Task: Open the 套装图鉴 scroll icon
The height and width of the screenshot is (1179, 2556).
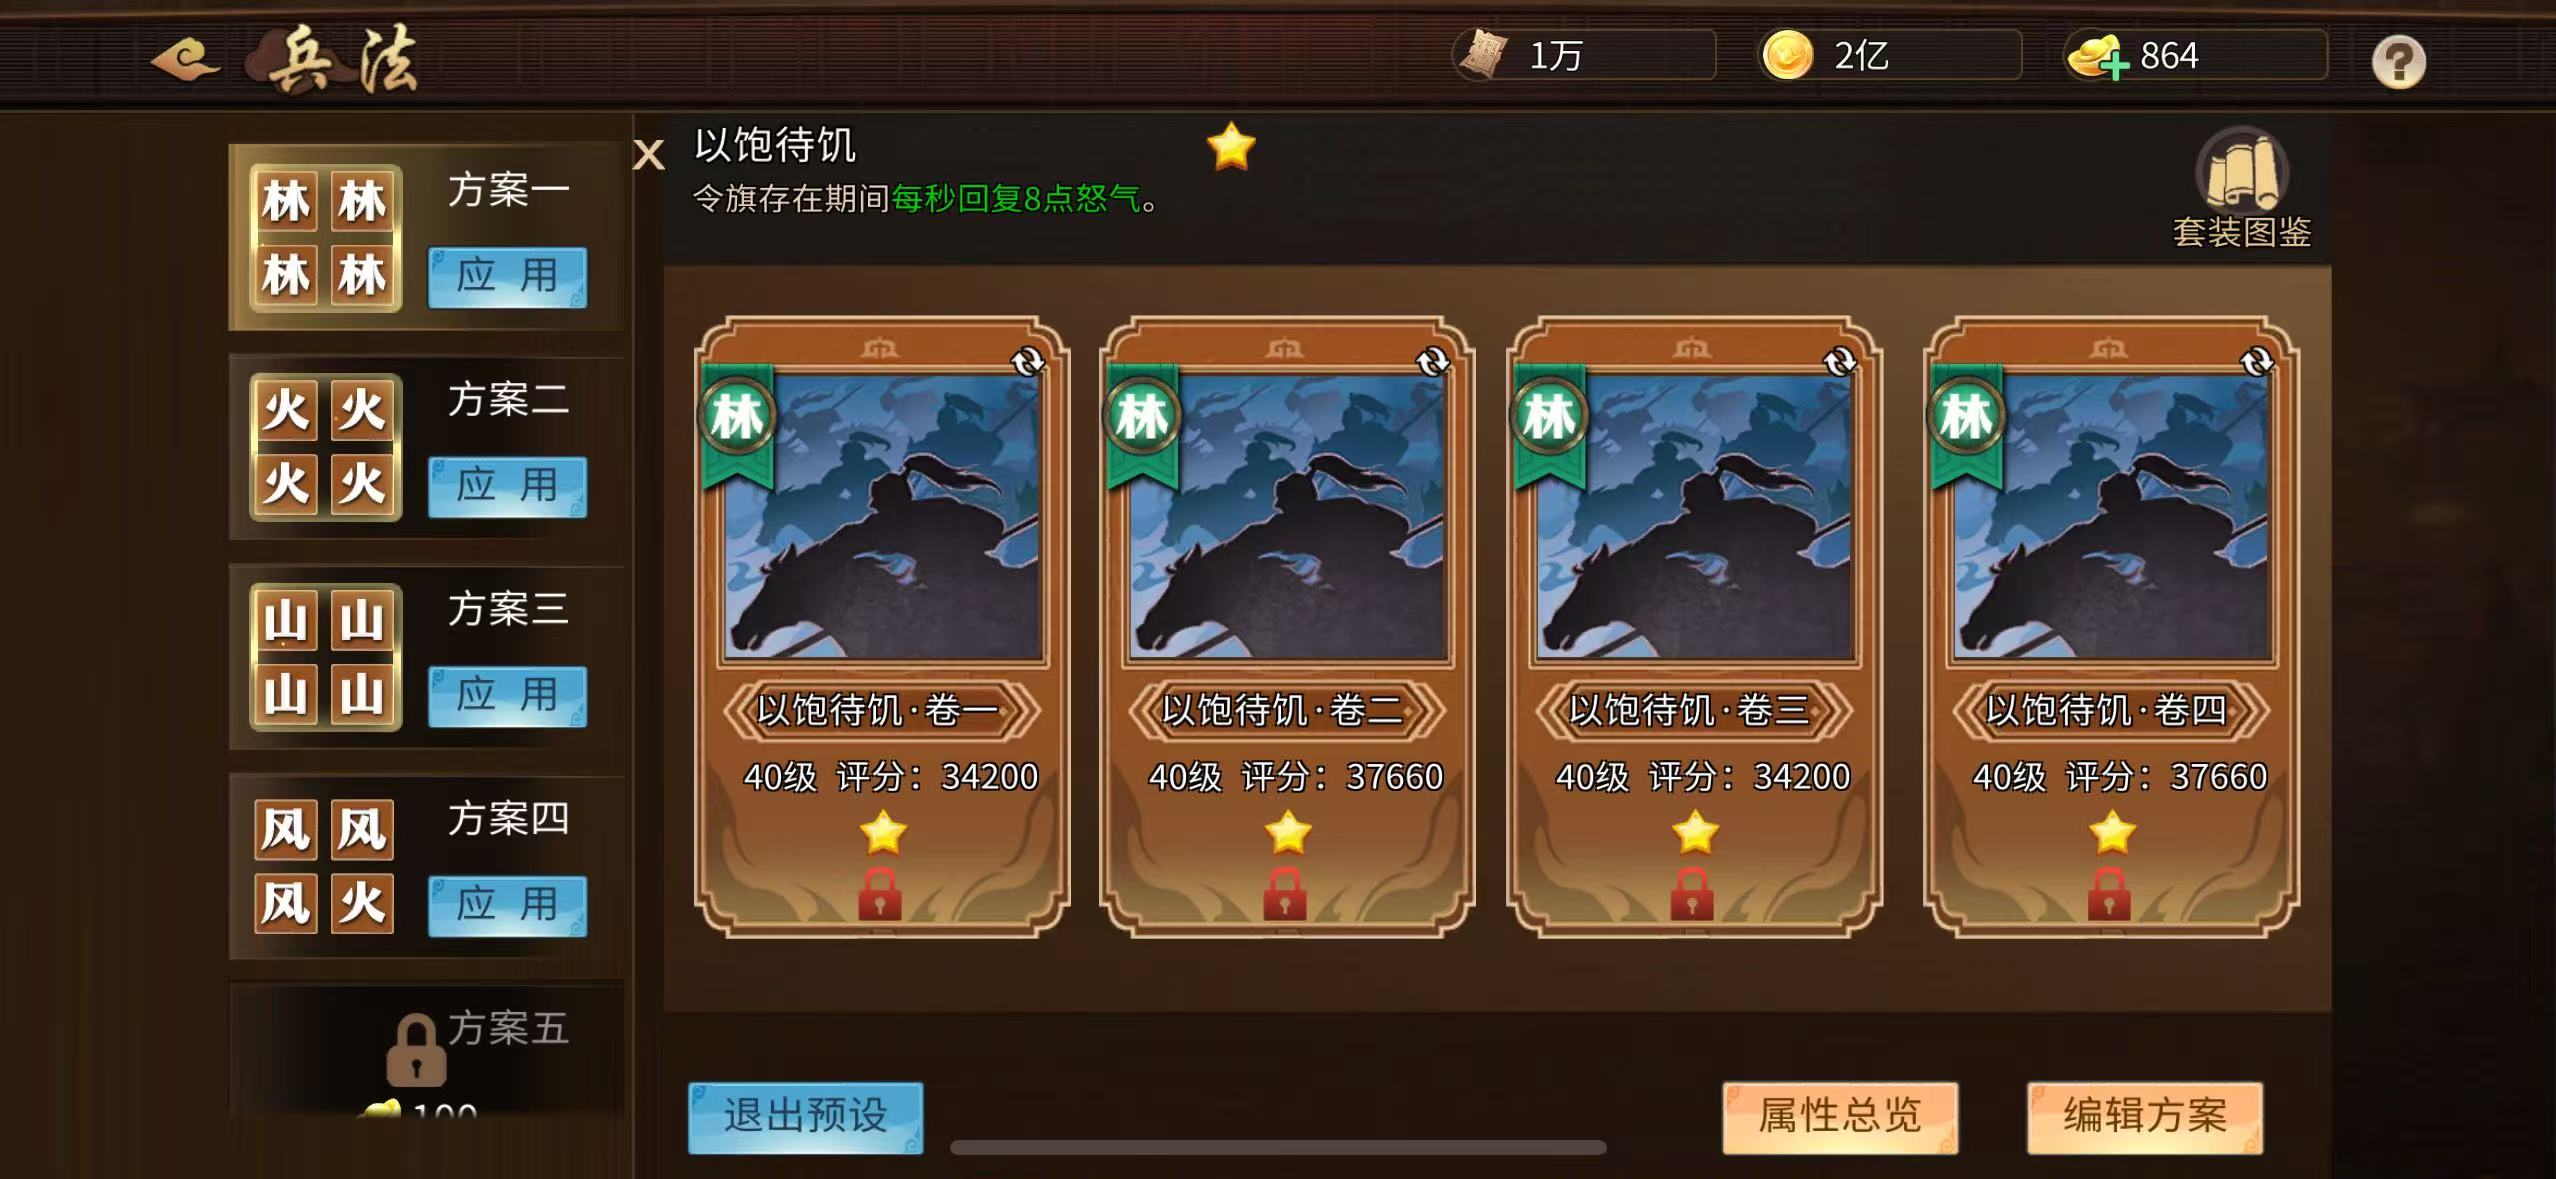Action: pos(2241,168)
